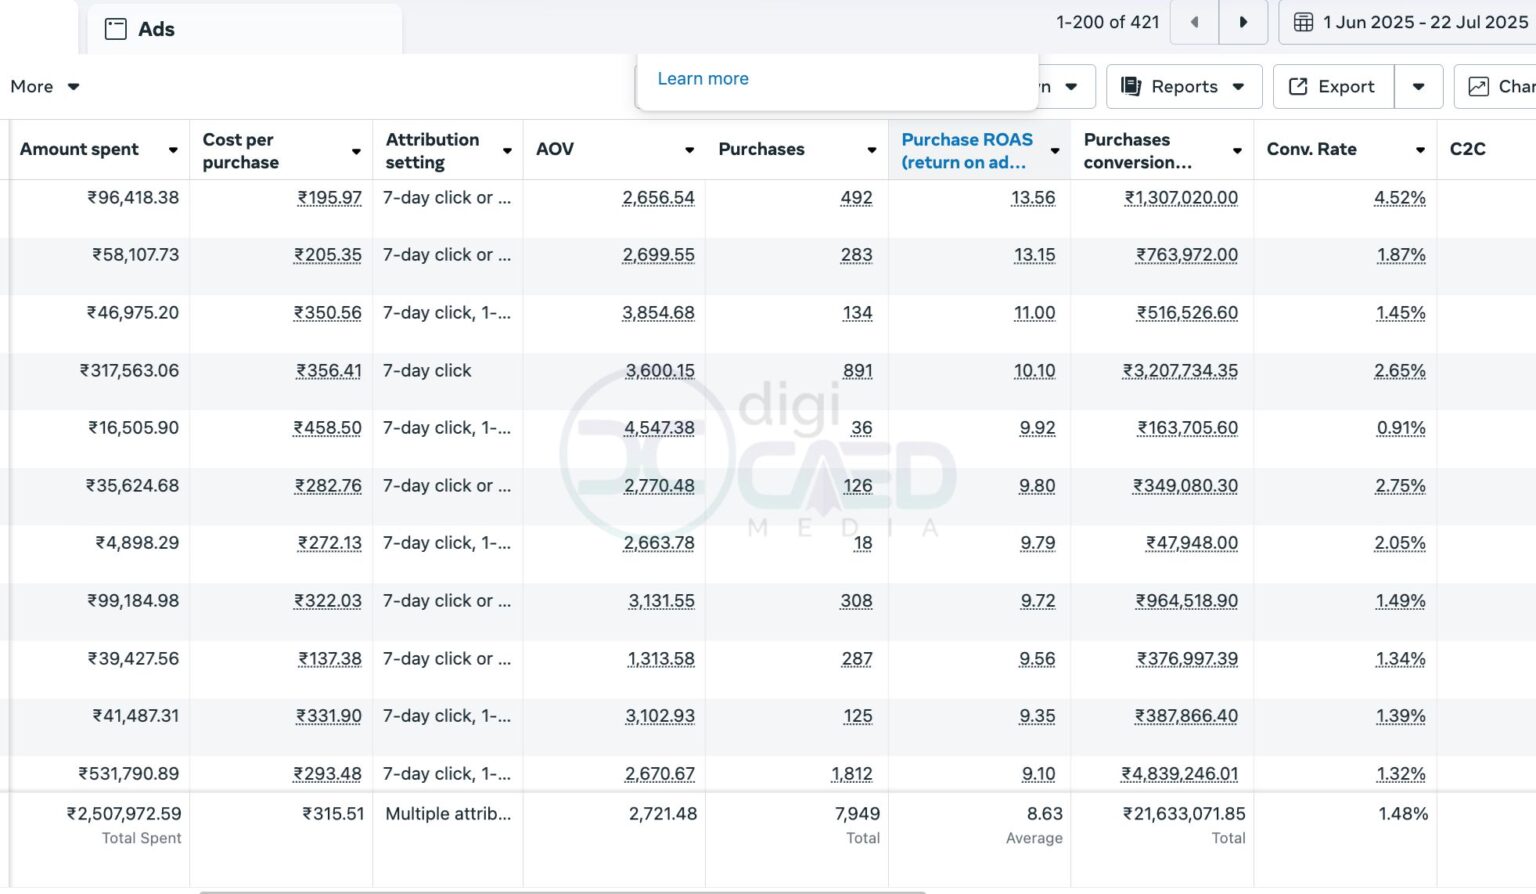This screenshot has width=1536, height=894.
Task: Follow the Learn more link
Action: point(702,78)
